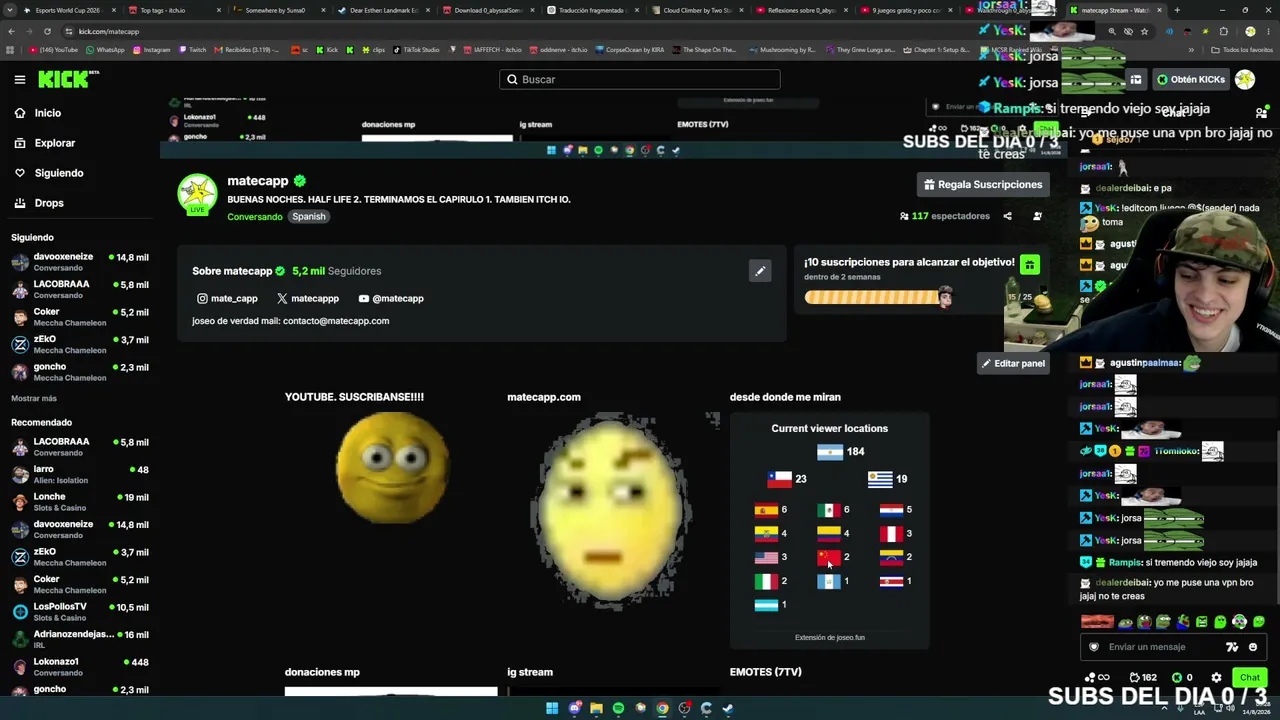Open the 7TV emote menu in chat
Viewport: 1280px width, 720px height.
pyautogui.click(x=1232, y=647)
